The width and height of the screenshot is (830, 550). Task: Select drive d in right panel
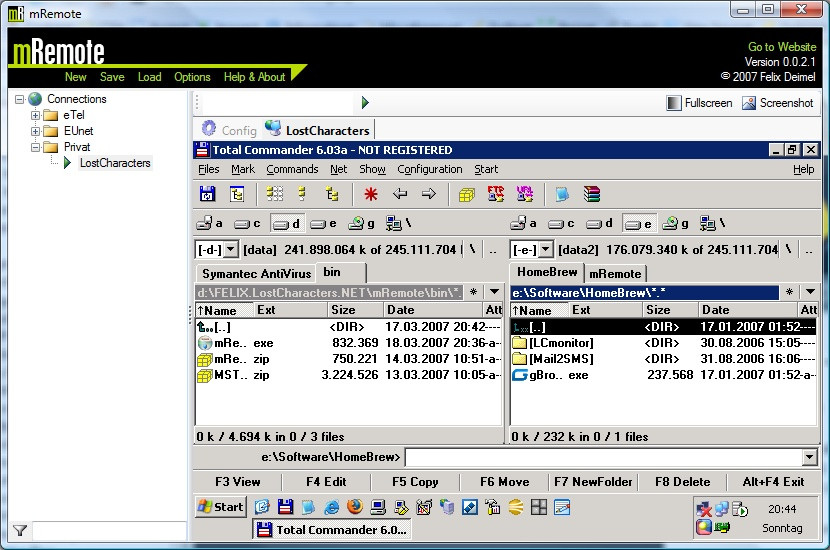coord(599,223)
